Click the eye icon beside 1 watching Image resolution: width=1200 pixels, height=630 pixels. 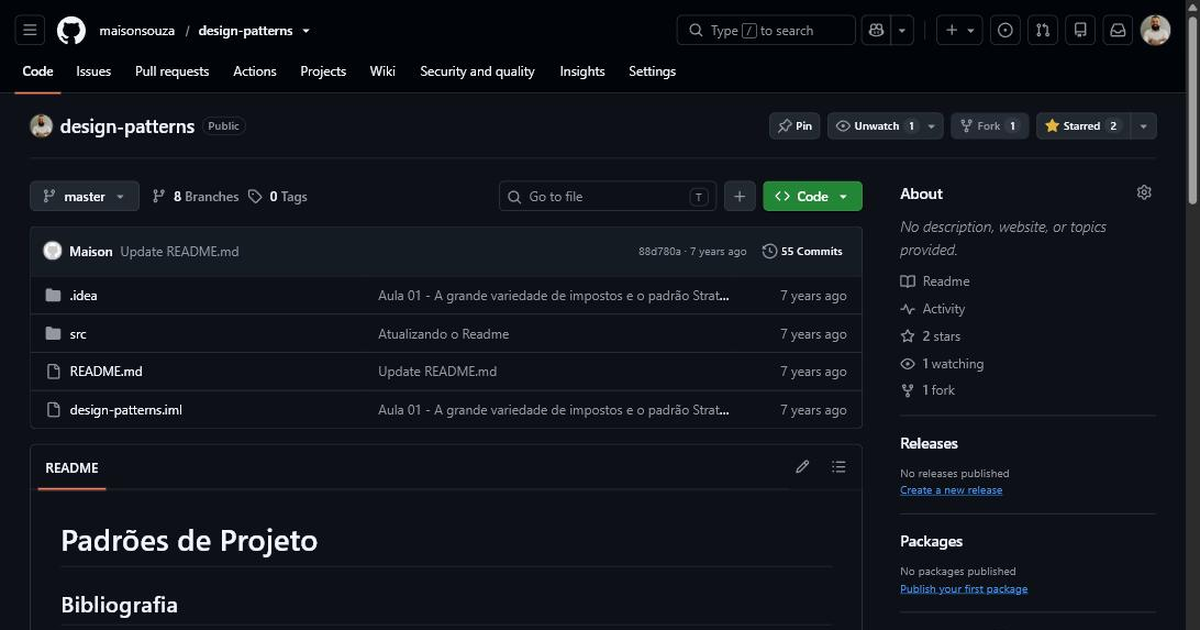(907, 364)
